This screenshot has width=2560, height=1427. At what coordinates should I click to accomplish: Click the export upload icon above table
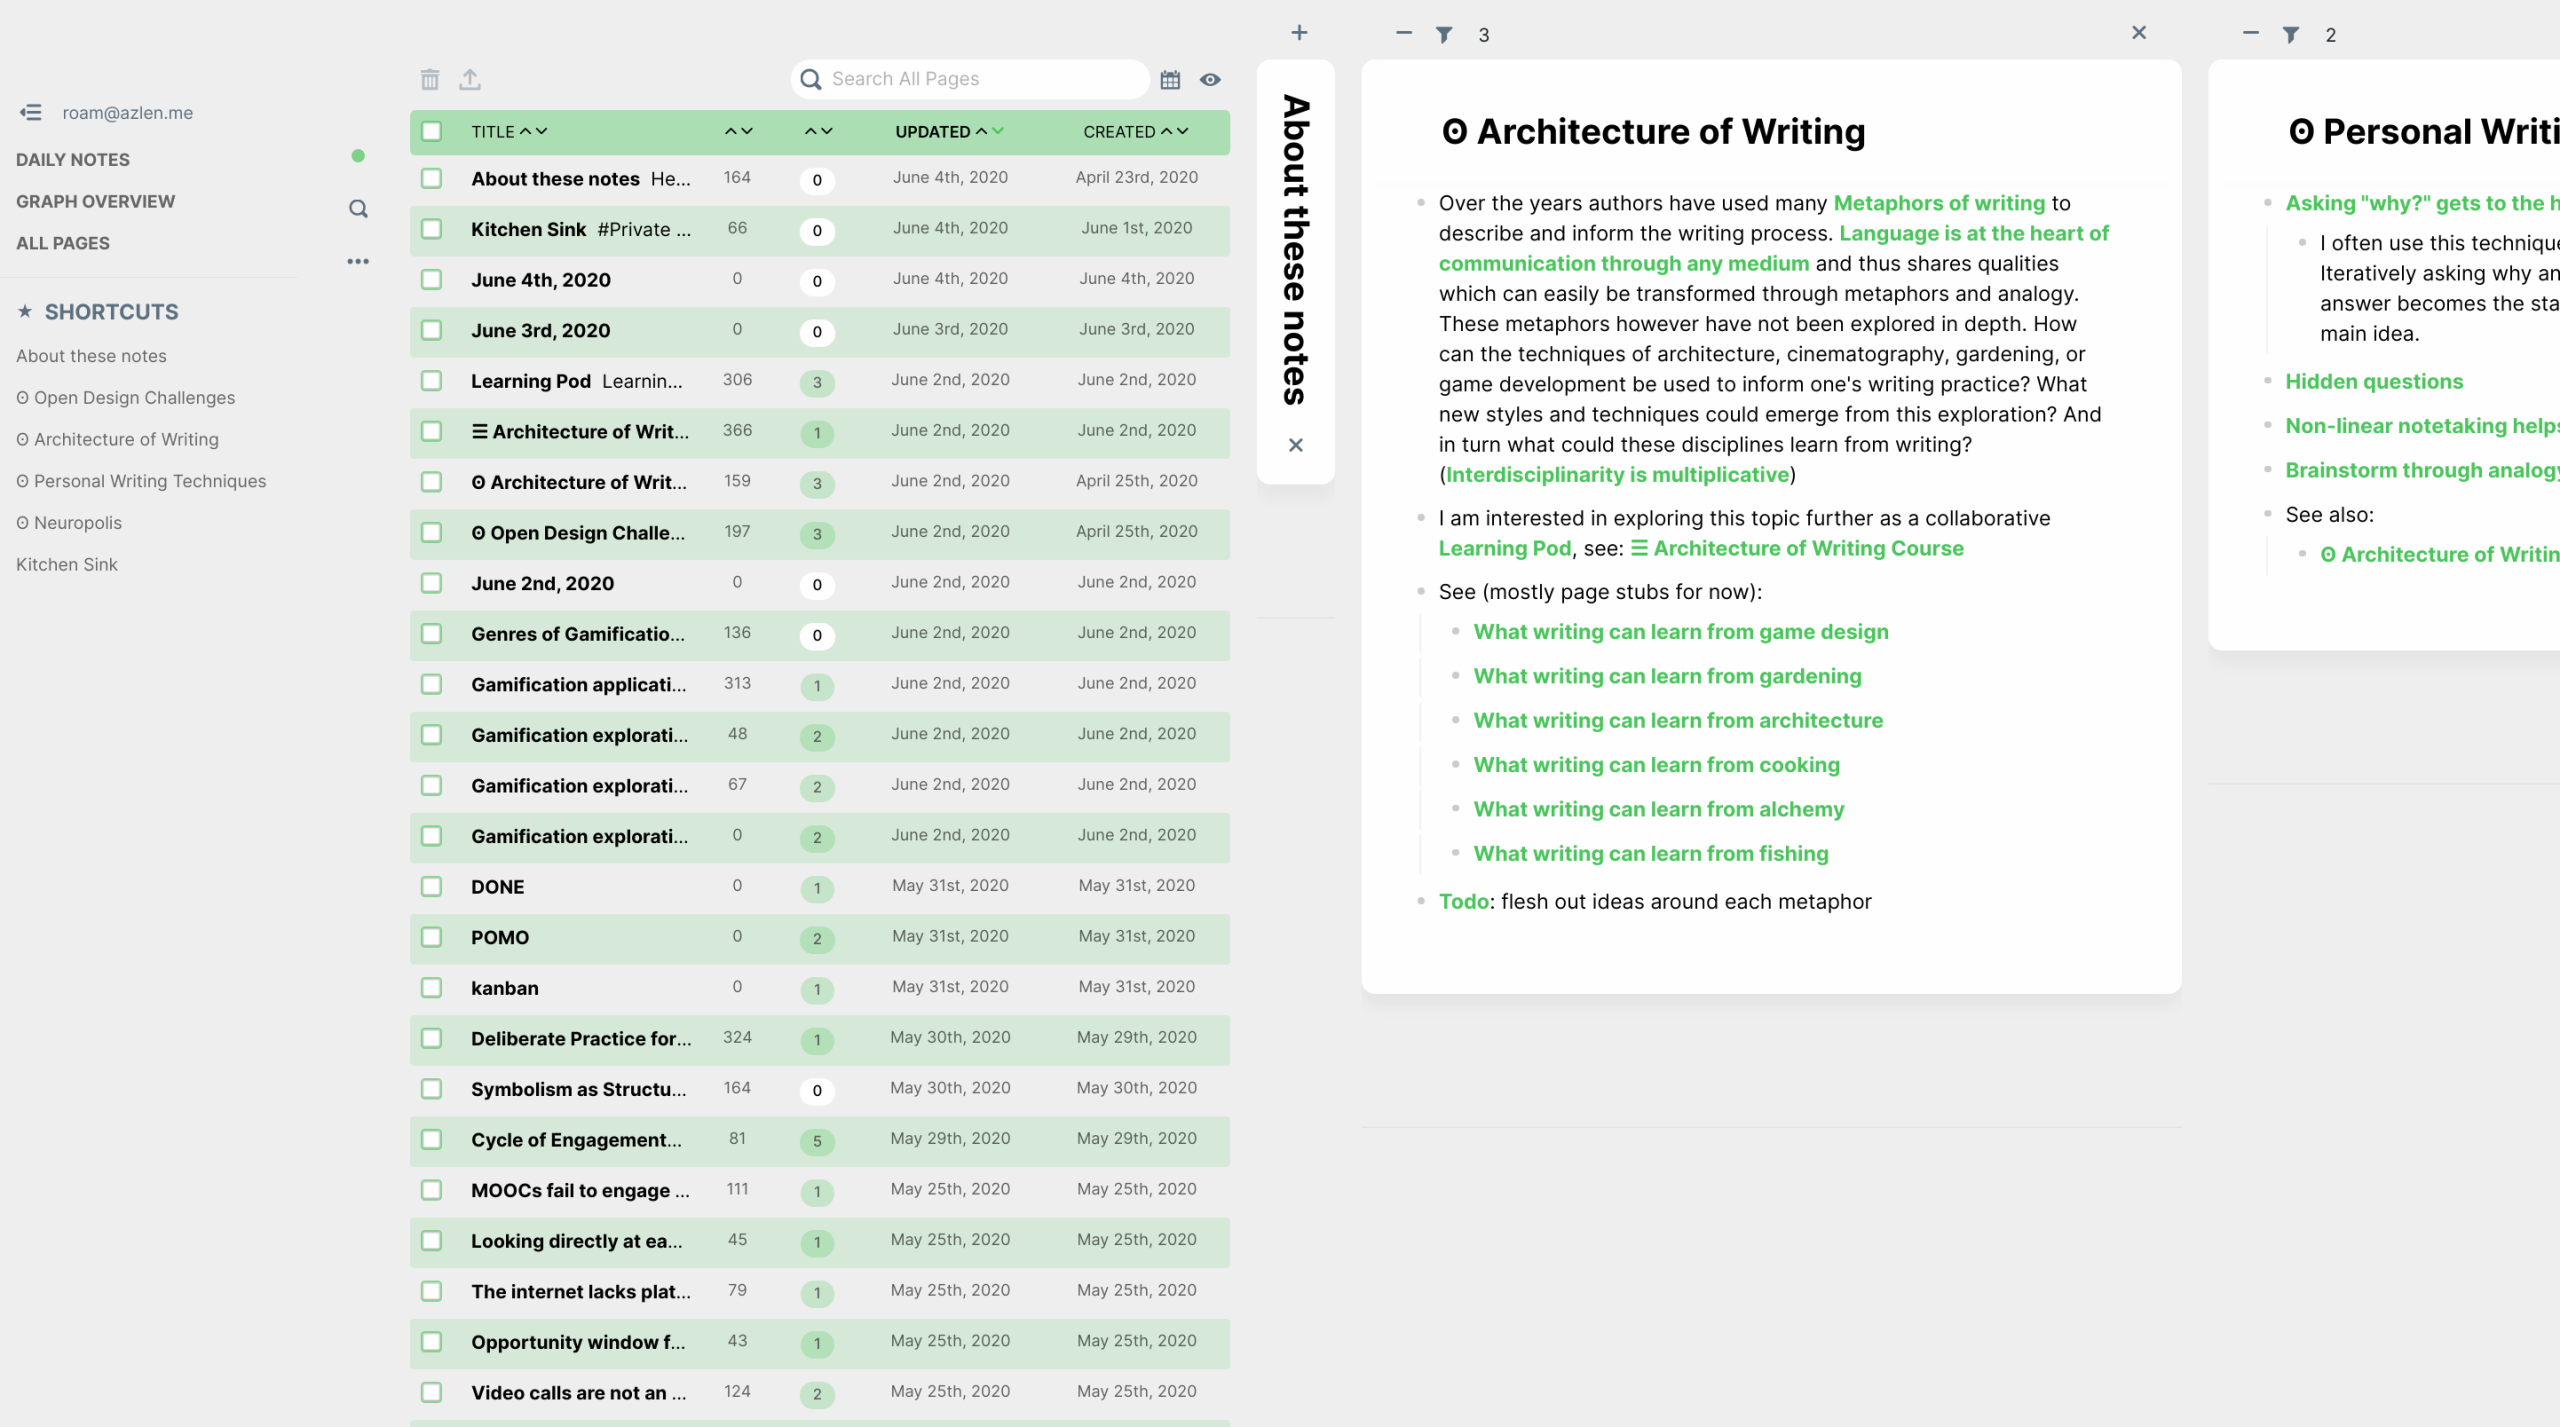point(470,79)
